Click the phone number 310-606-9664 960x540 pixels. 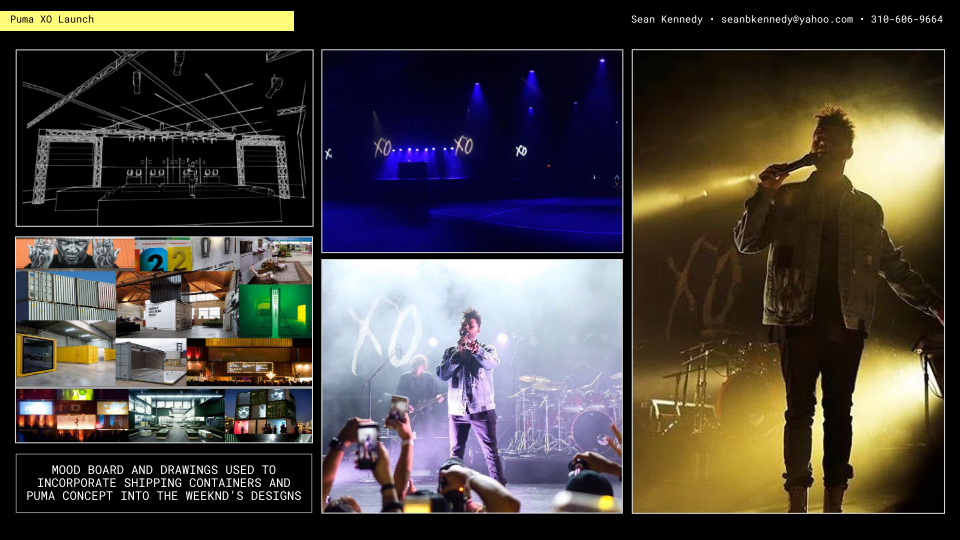tap(907, 20)
